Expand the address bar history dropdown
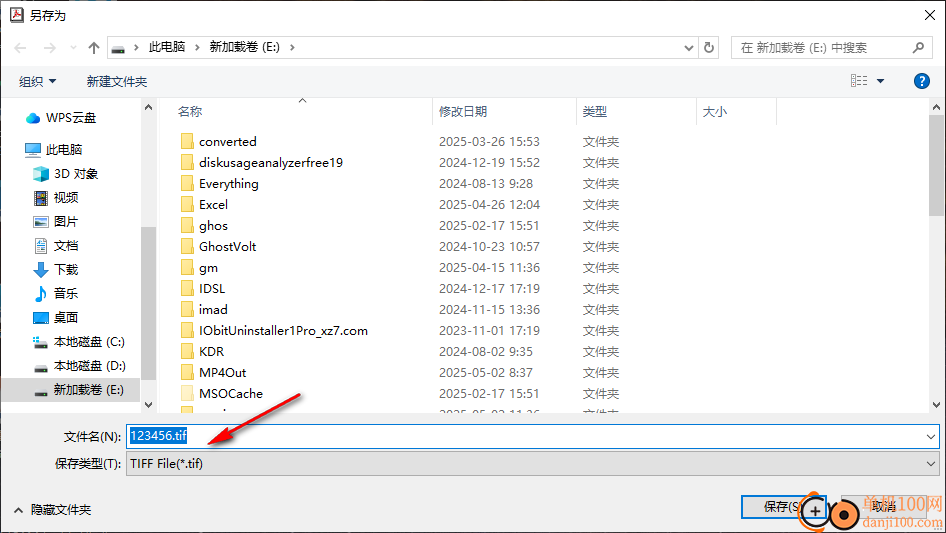 point(688,48)
